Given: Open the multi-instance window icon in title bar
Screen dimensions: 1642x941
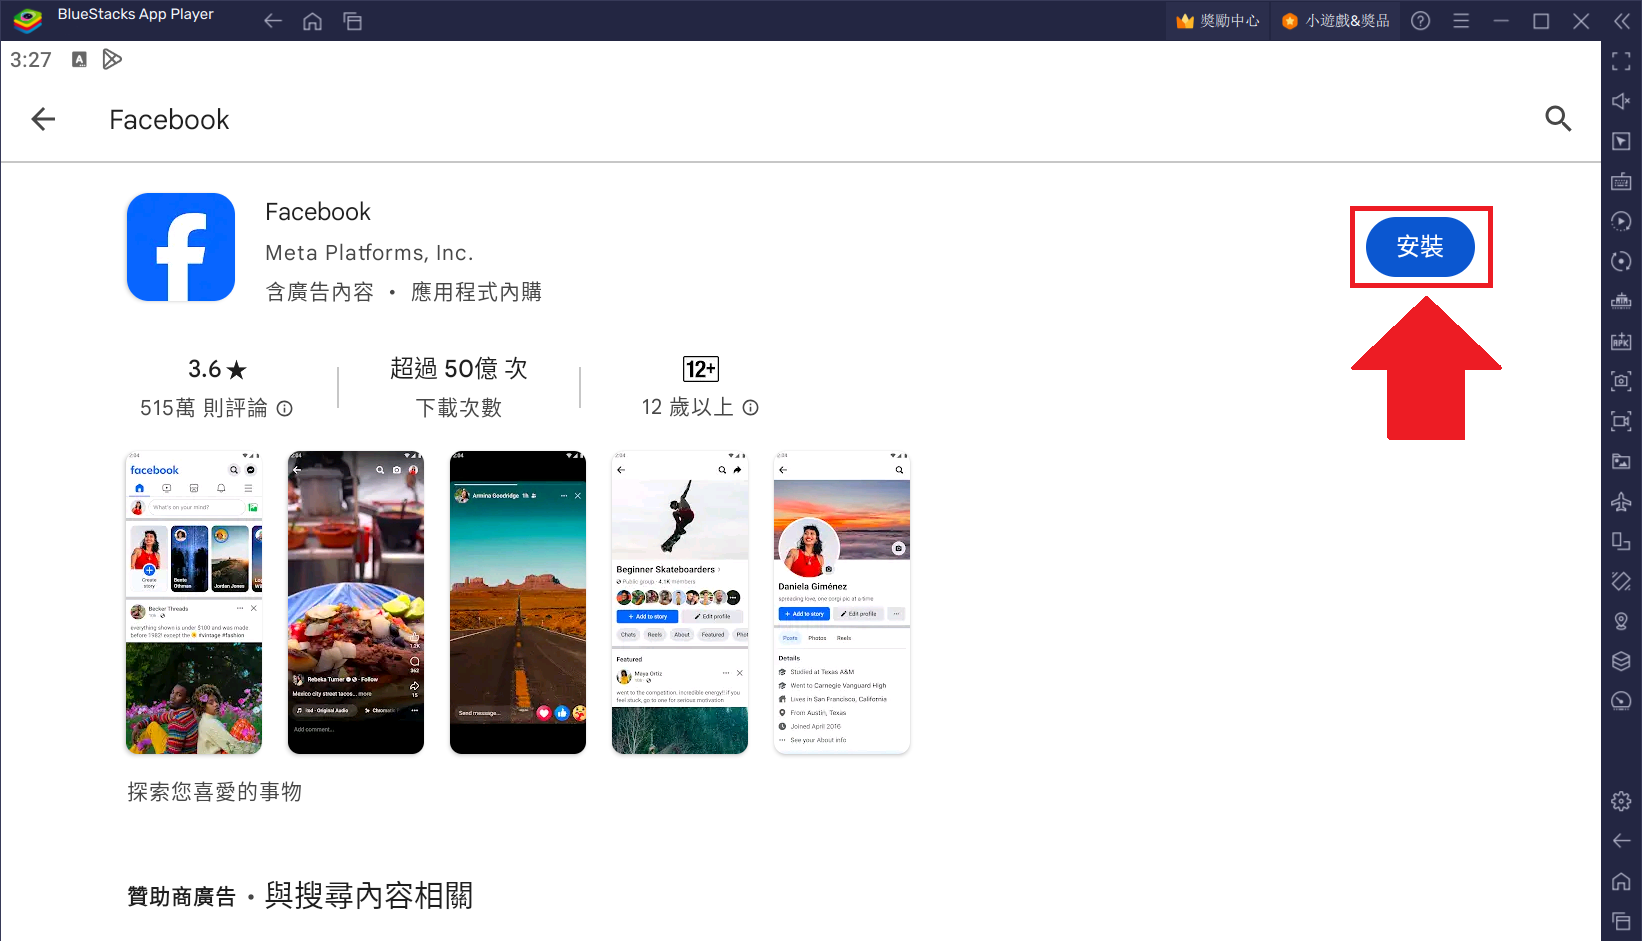Looking at the screenshot, I should tap(353, 21).
